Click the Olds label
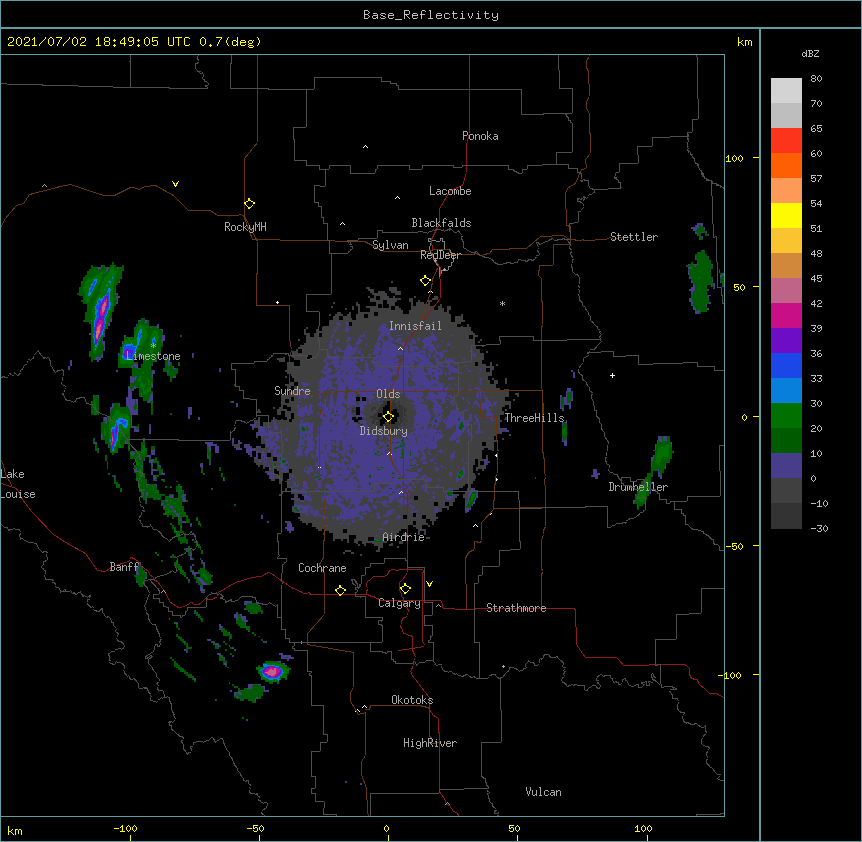862x842 pixels. click(388, 394)
